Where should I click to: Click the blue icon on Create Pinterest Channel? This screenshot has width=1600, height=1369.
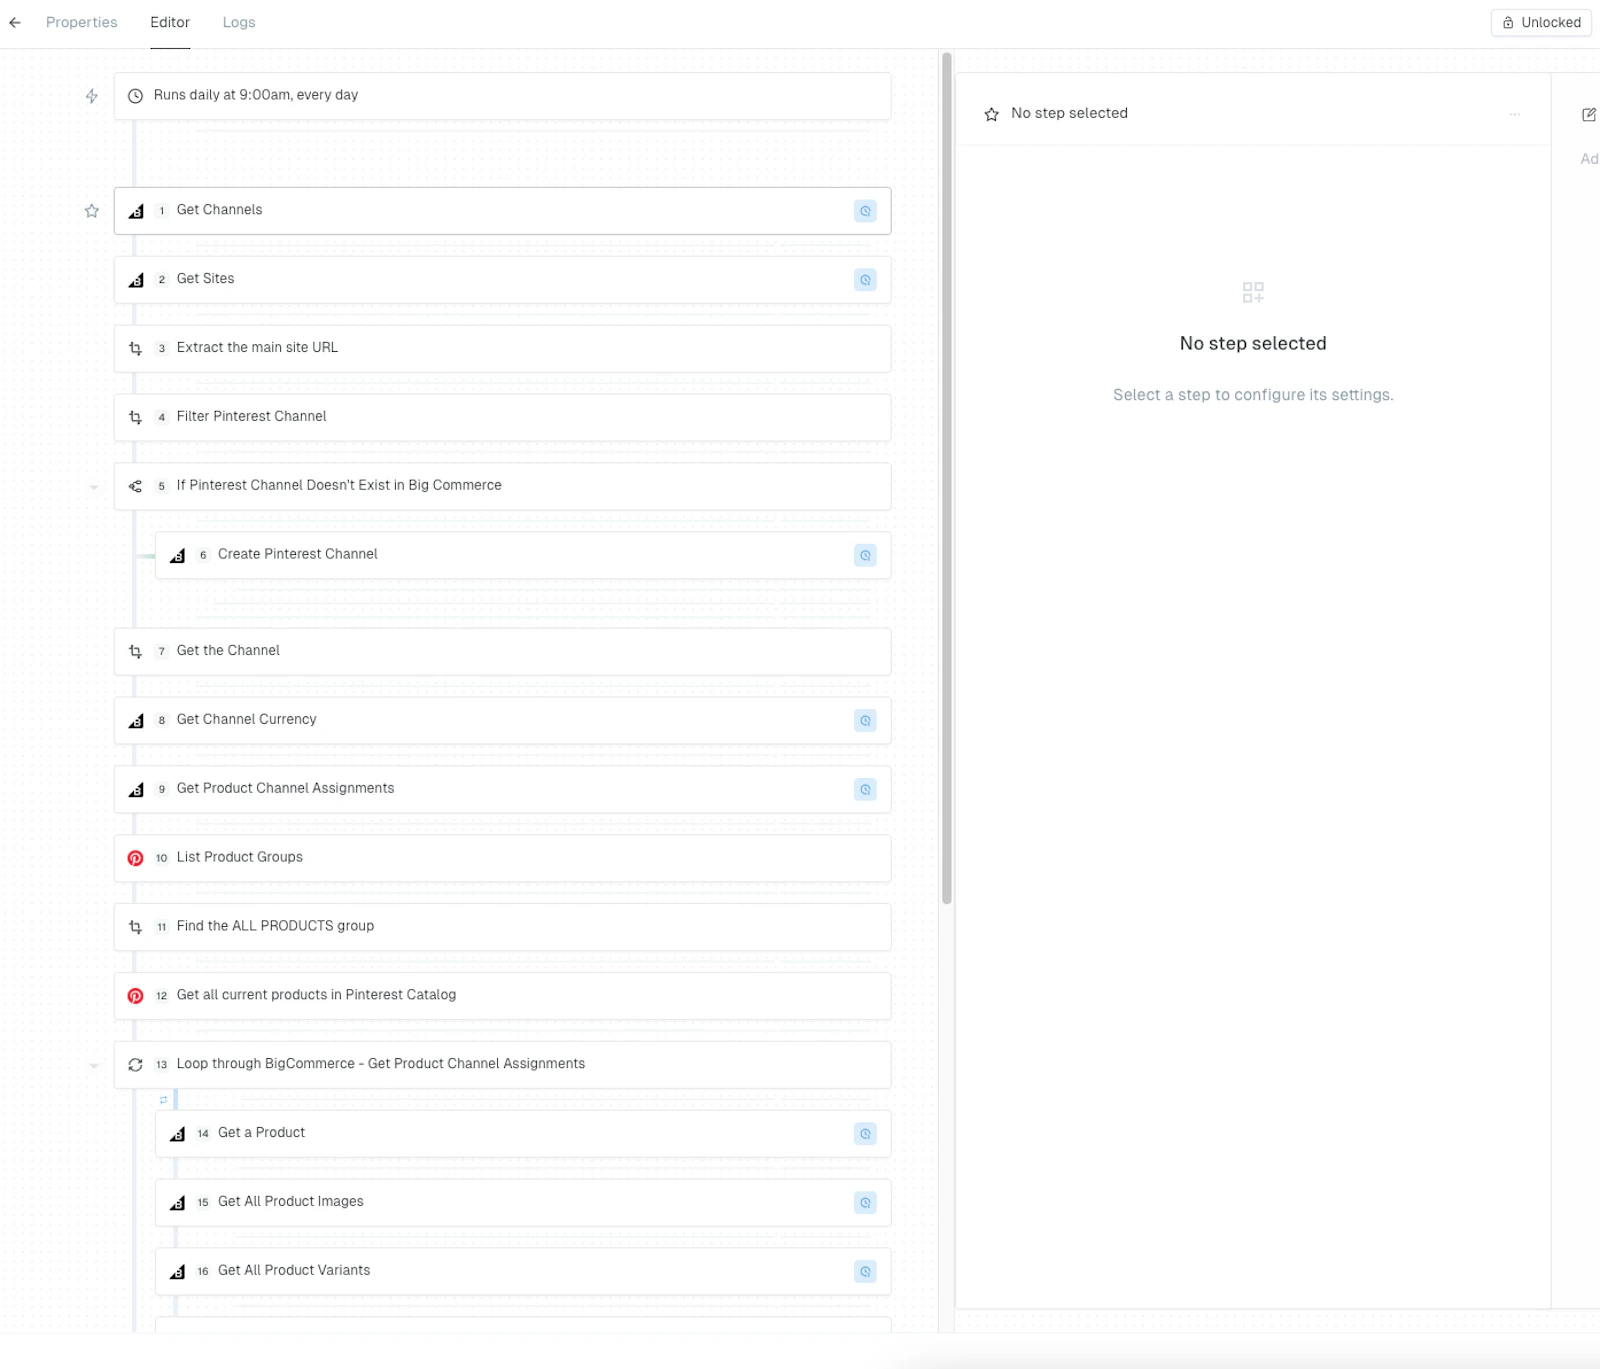point(865,555)
